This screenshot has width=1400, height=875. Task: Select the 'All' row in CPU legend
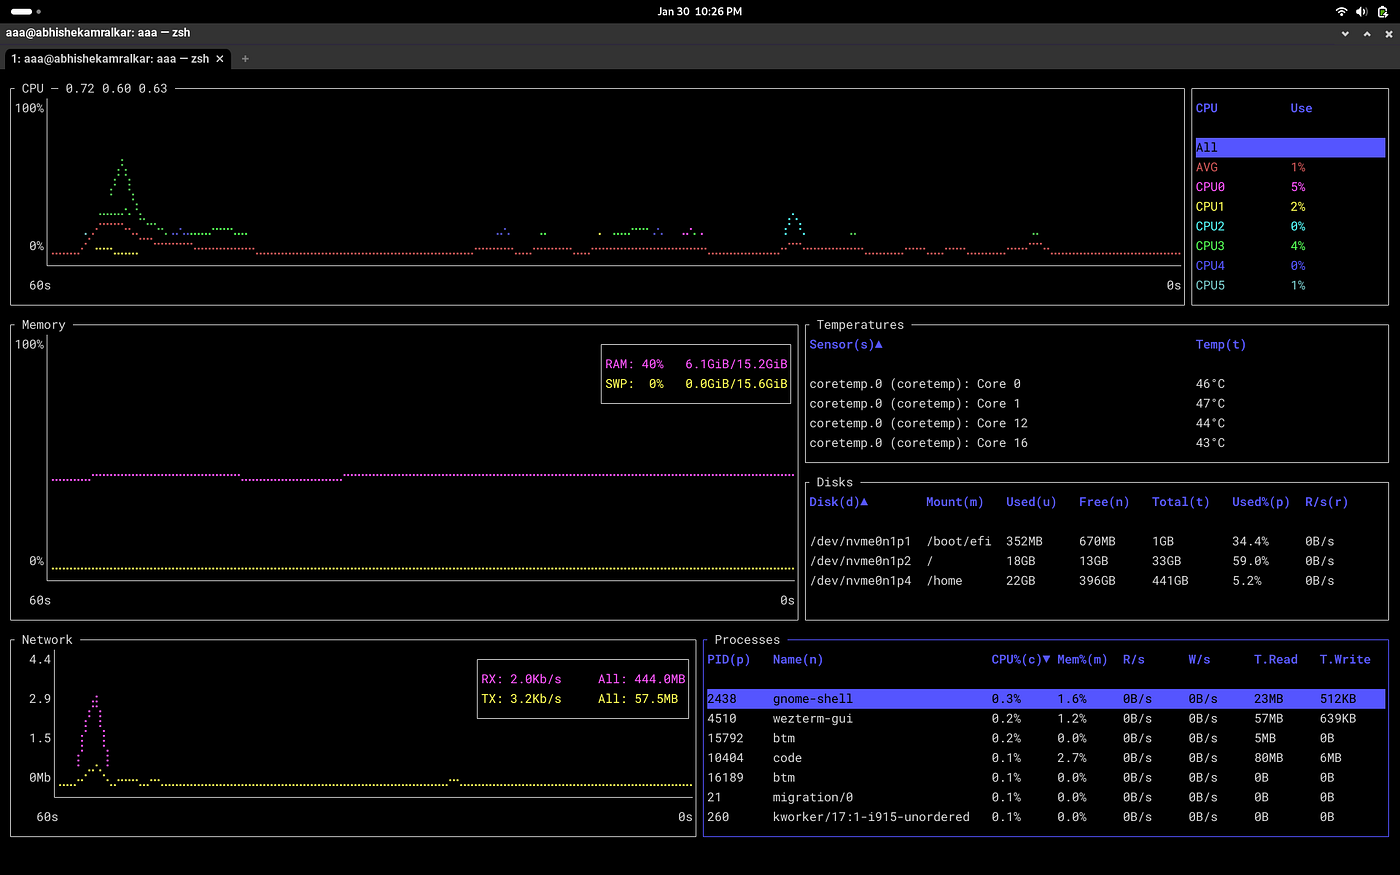coord(1290,147)
